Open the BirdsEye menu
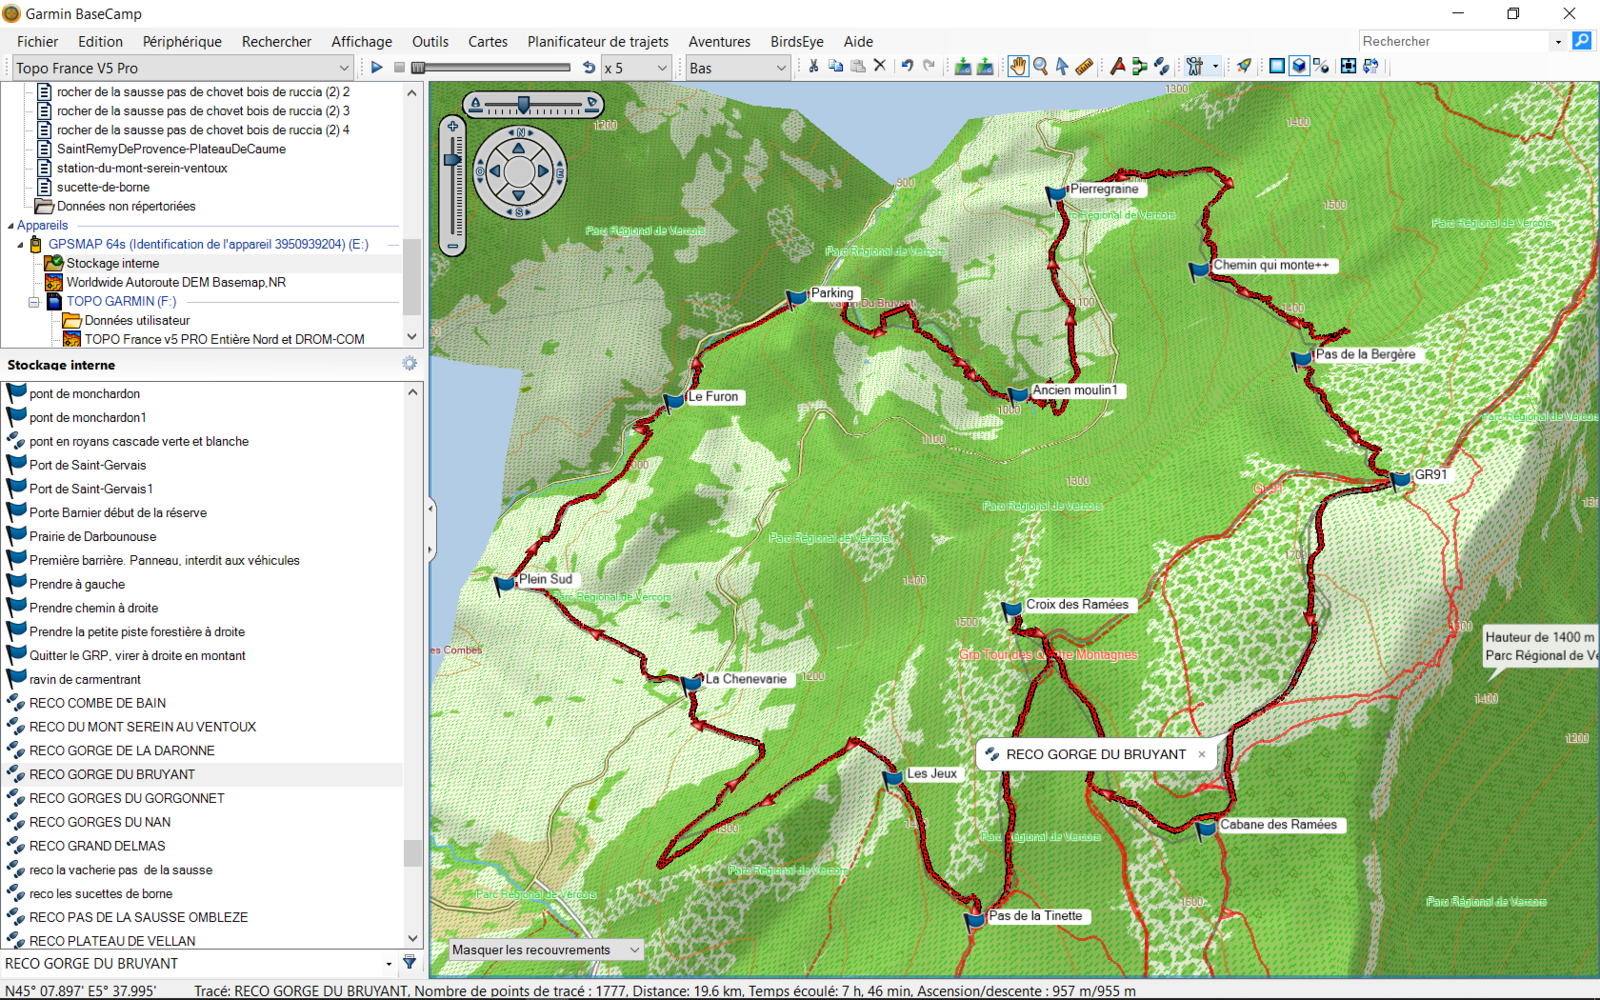1600x1000 pixels. pos(797,41)
